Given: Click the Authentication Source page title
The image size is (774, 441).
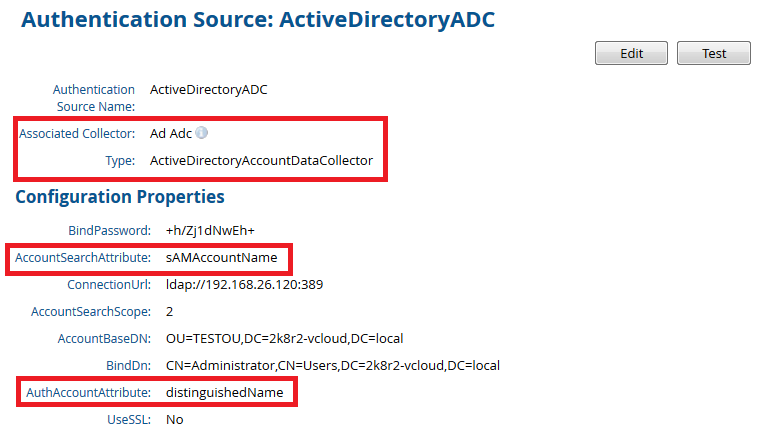Looking at the screenshot, I should [258, 18].
